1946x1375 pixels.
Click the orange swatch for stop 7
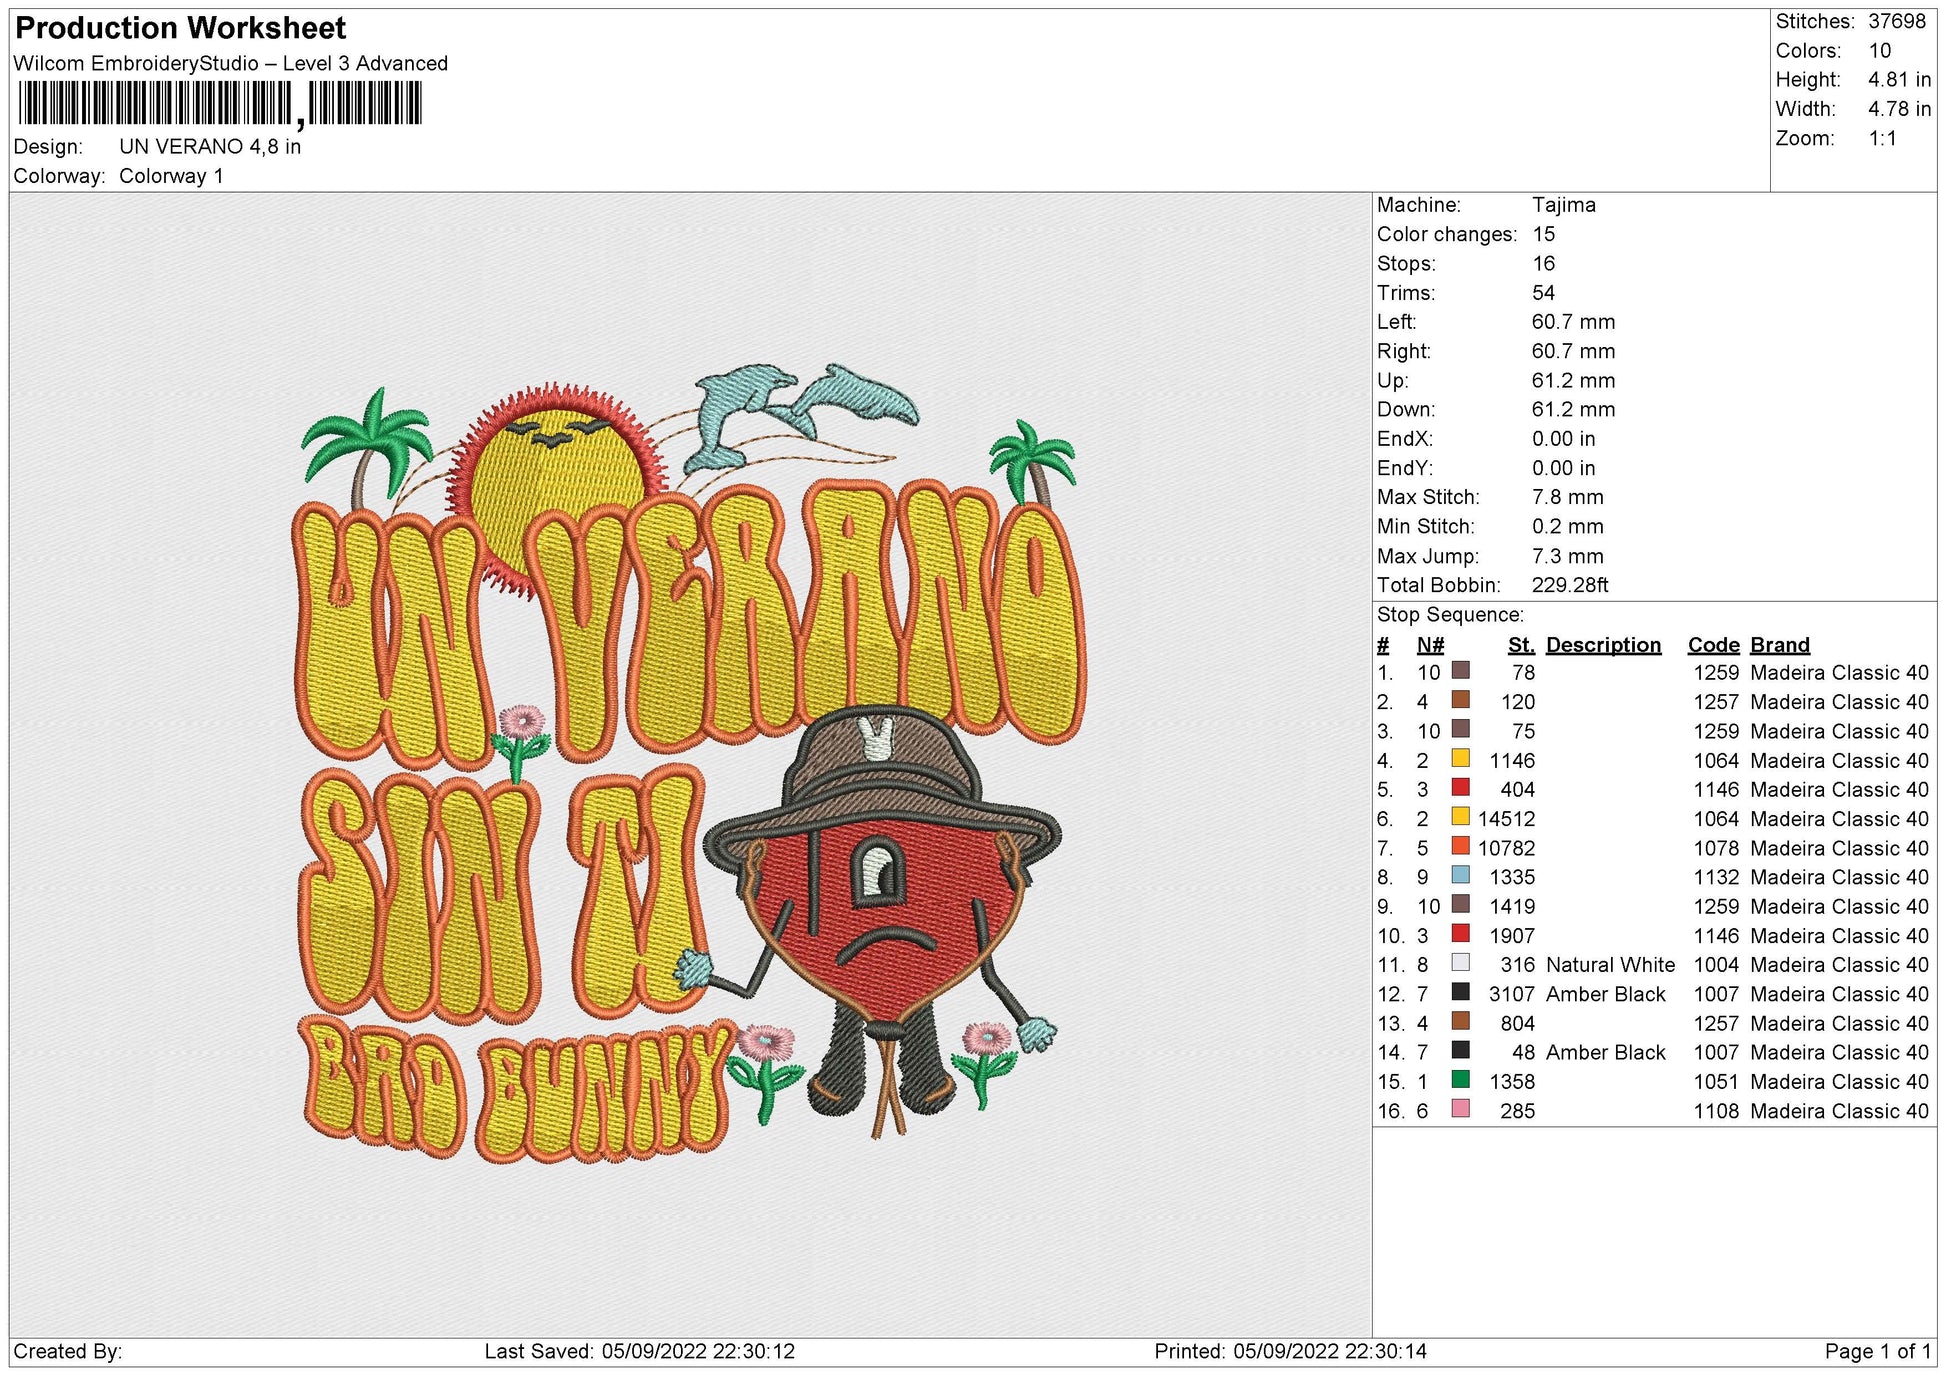coord(1461,846)
